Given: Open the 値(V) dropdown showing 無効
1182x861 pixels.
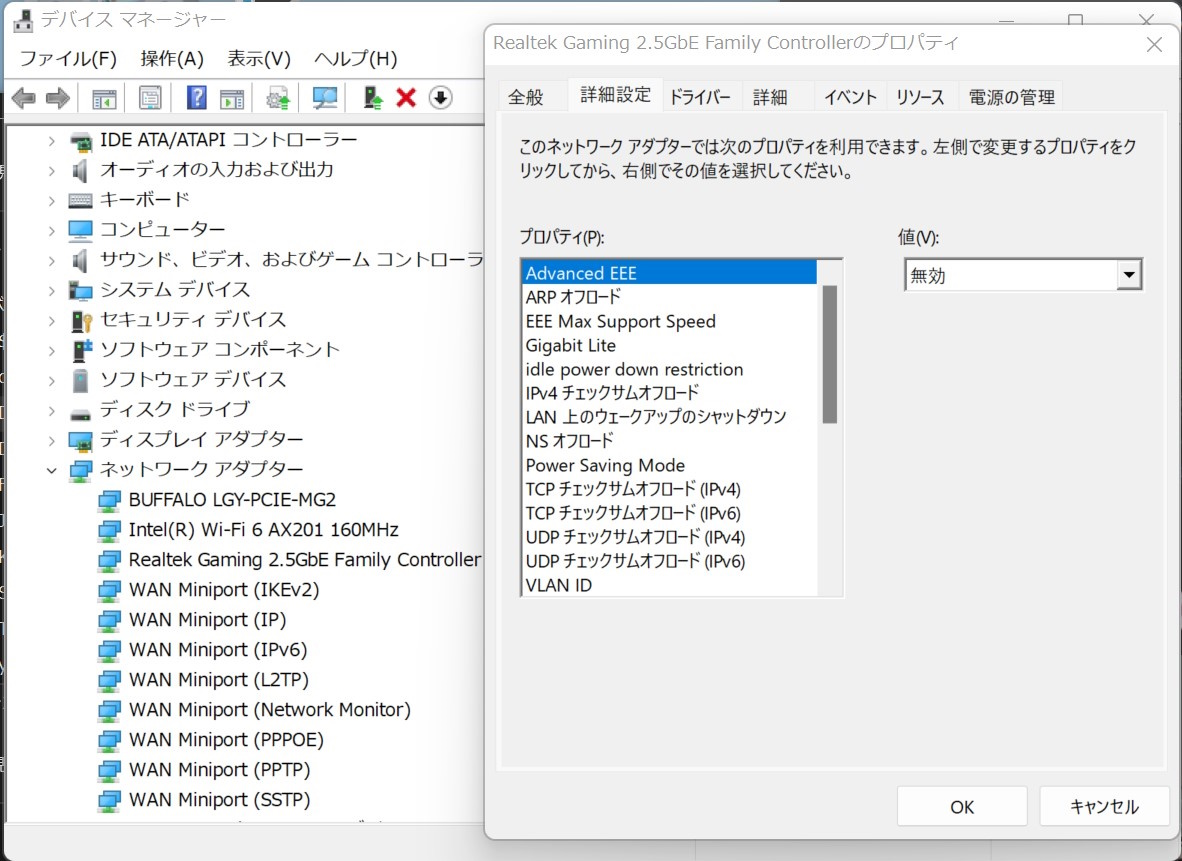Looking at the screenshot, I should pyautogui.click(x=1023, y=275).
